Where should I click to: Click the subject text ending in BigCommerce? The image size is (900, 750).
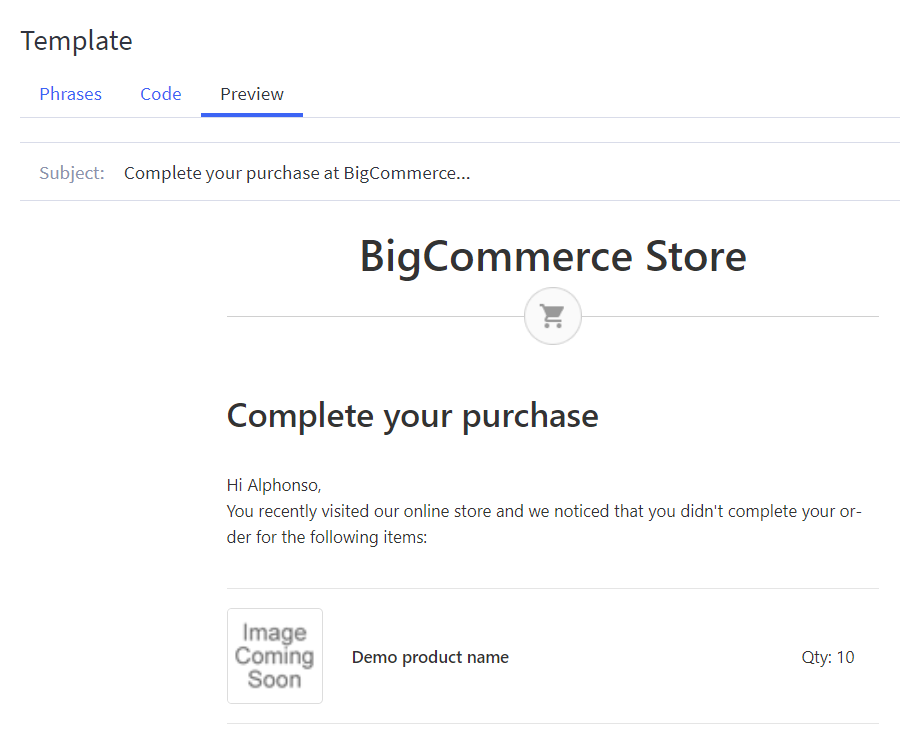coord(296,172)
